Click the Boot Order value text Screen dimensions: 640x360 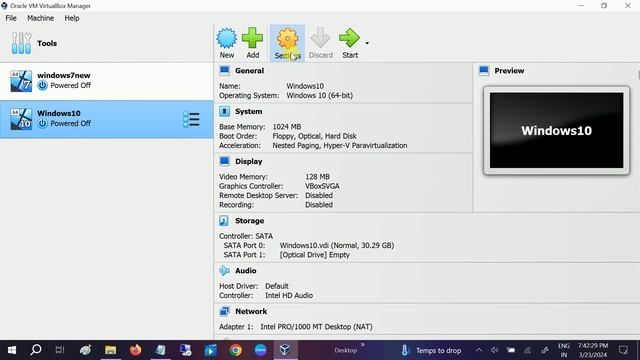click(314, 136)
